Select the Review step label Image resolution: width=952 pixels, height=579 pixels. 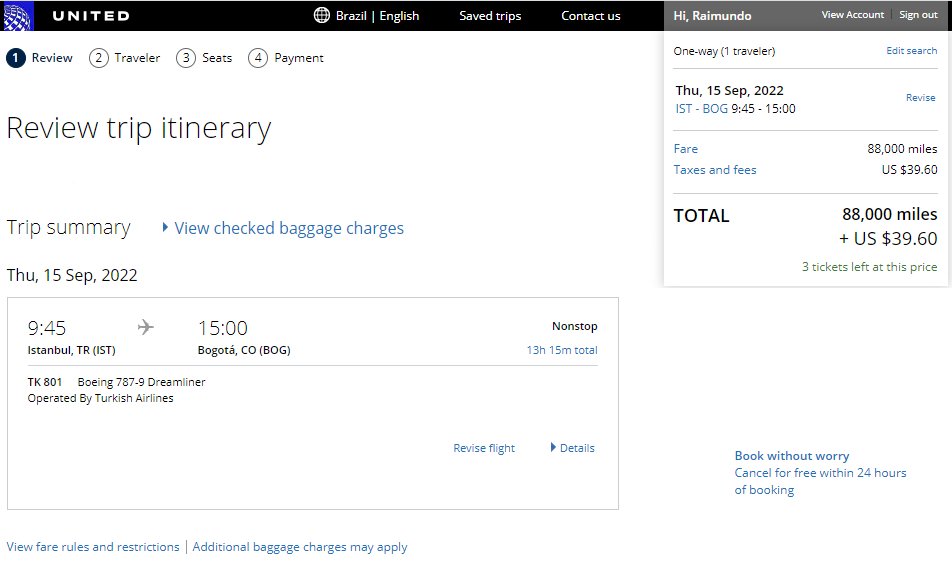52,58
